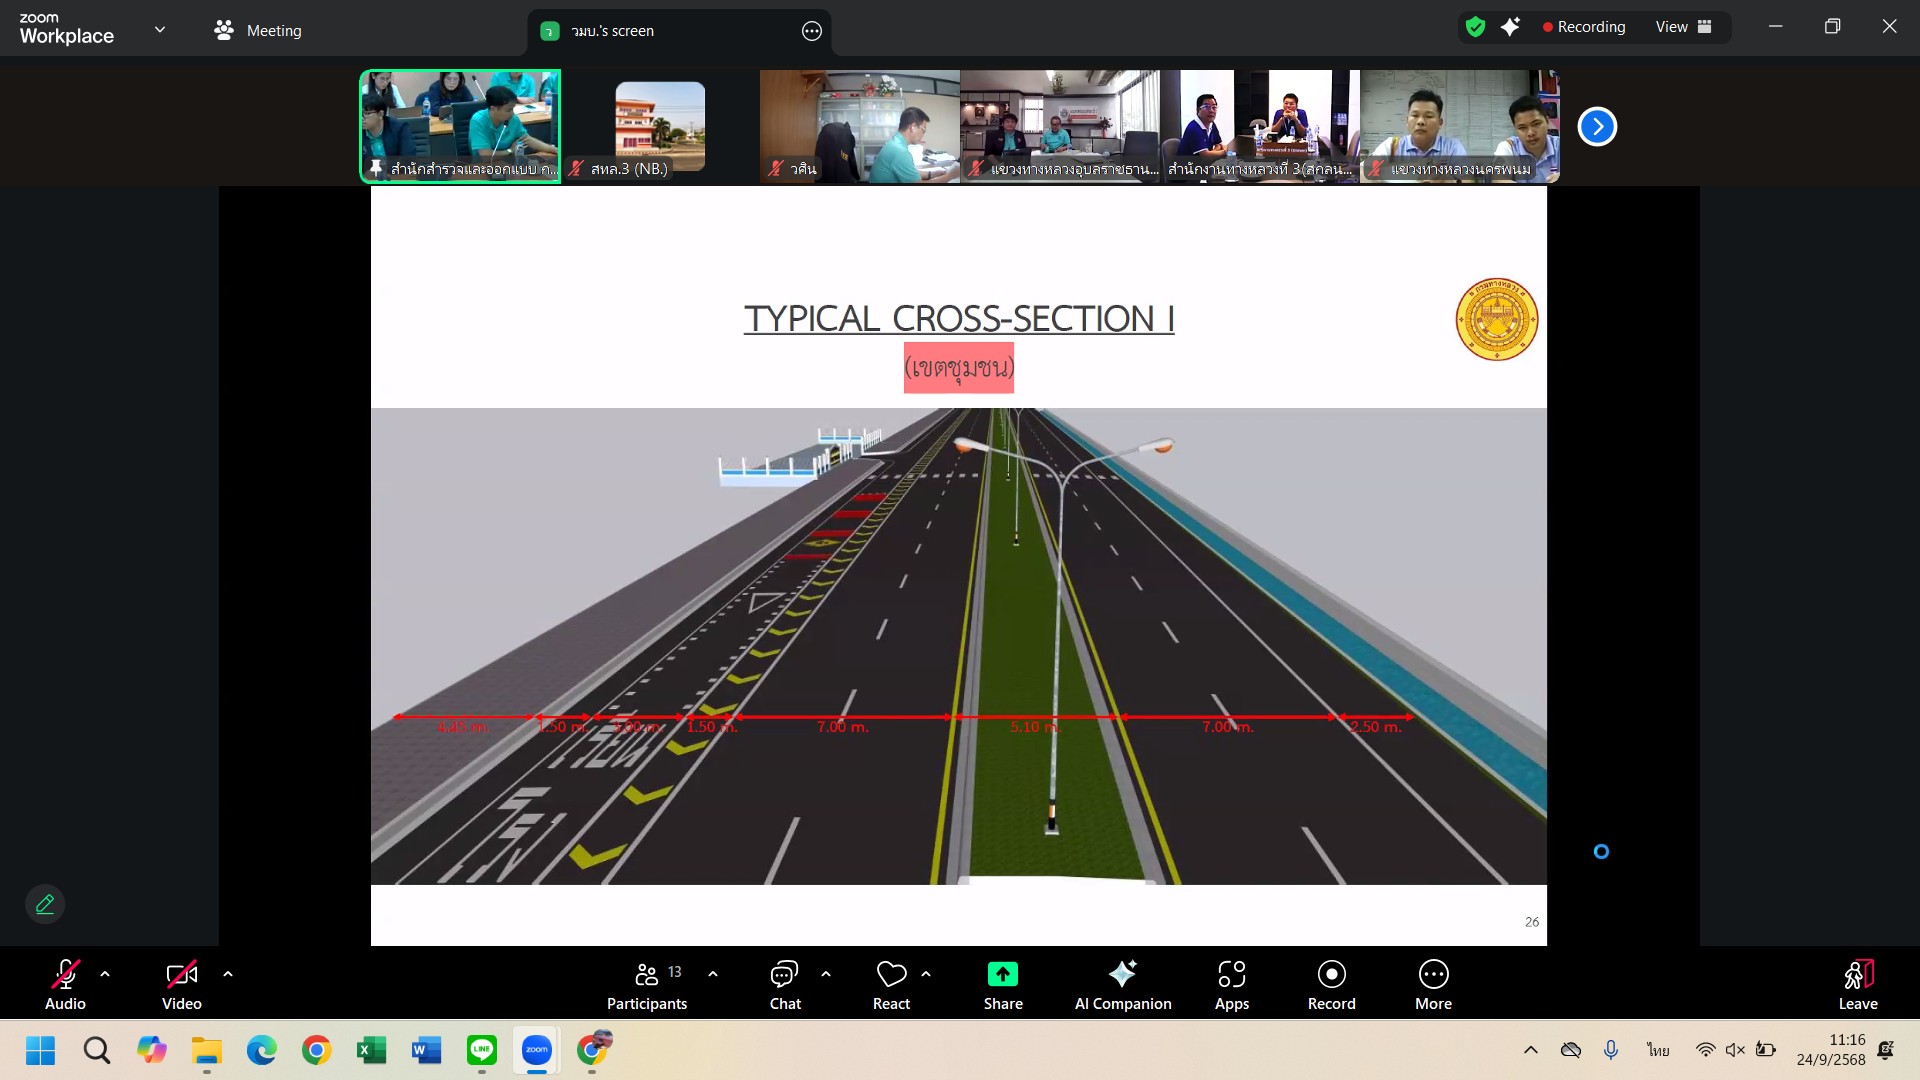The height and width of the screenshot is (1080, 1920).
Task: Click the annotation pencil icon
Action: click(45, 904)
